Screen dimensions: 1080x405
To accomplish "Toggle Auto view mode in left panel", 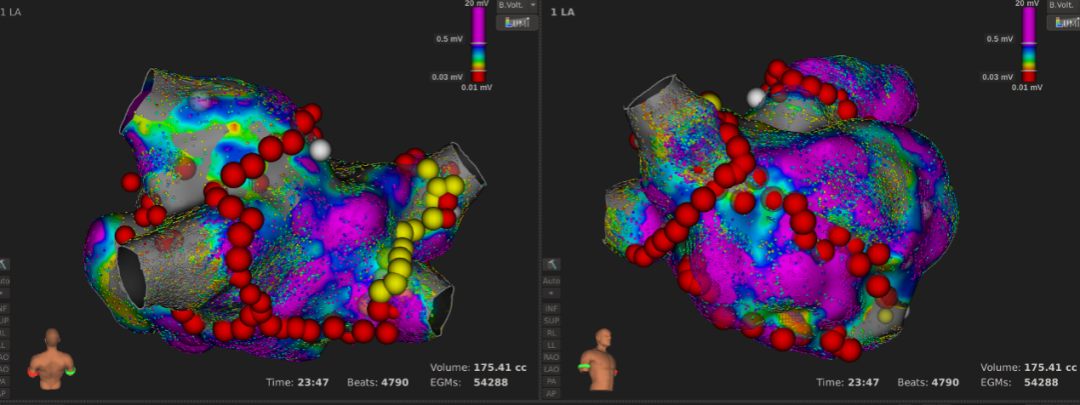I will (6, 281).
